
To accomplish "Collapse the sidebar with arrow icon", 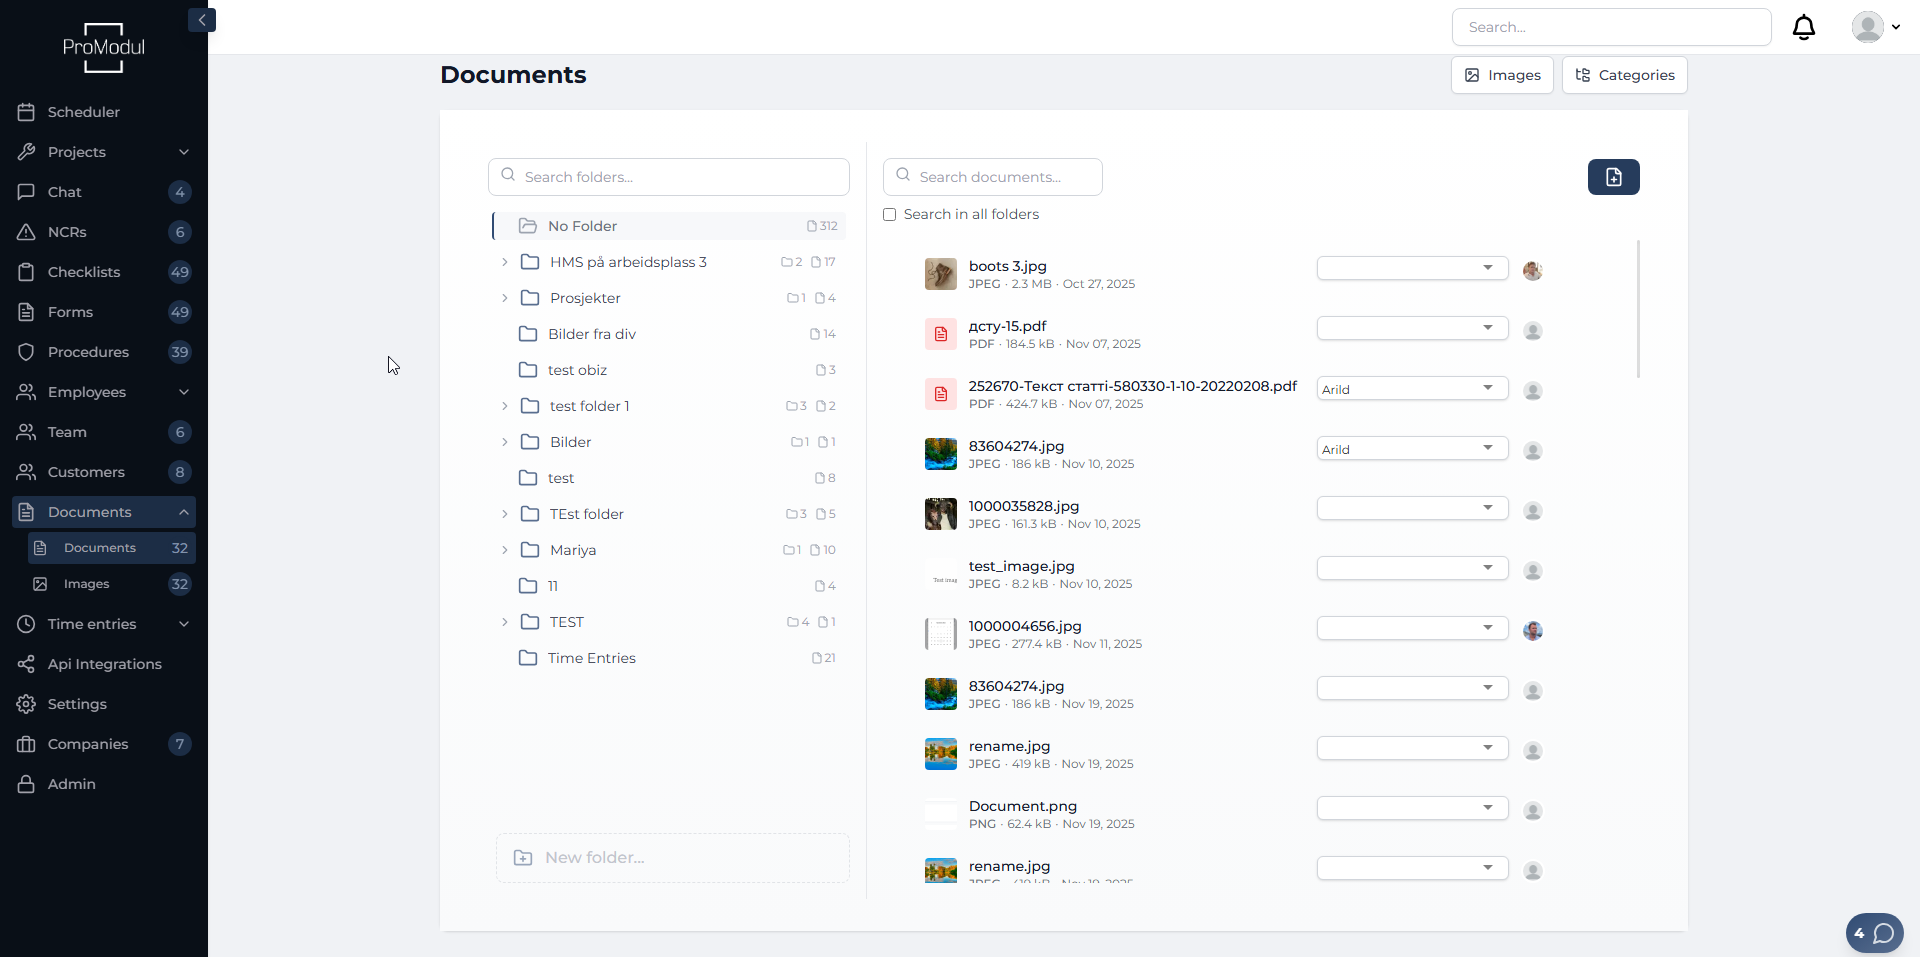I will click(202, 20).
